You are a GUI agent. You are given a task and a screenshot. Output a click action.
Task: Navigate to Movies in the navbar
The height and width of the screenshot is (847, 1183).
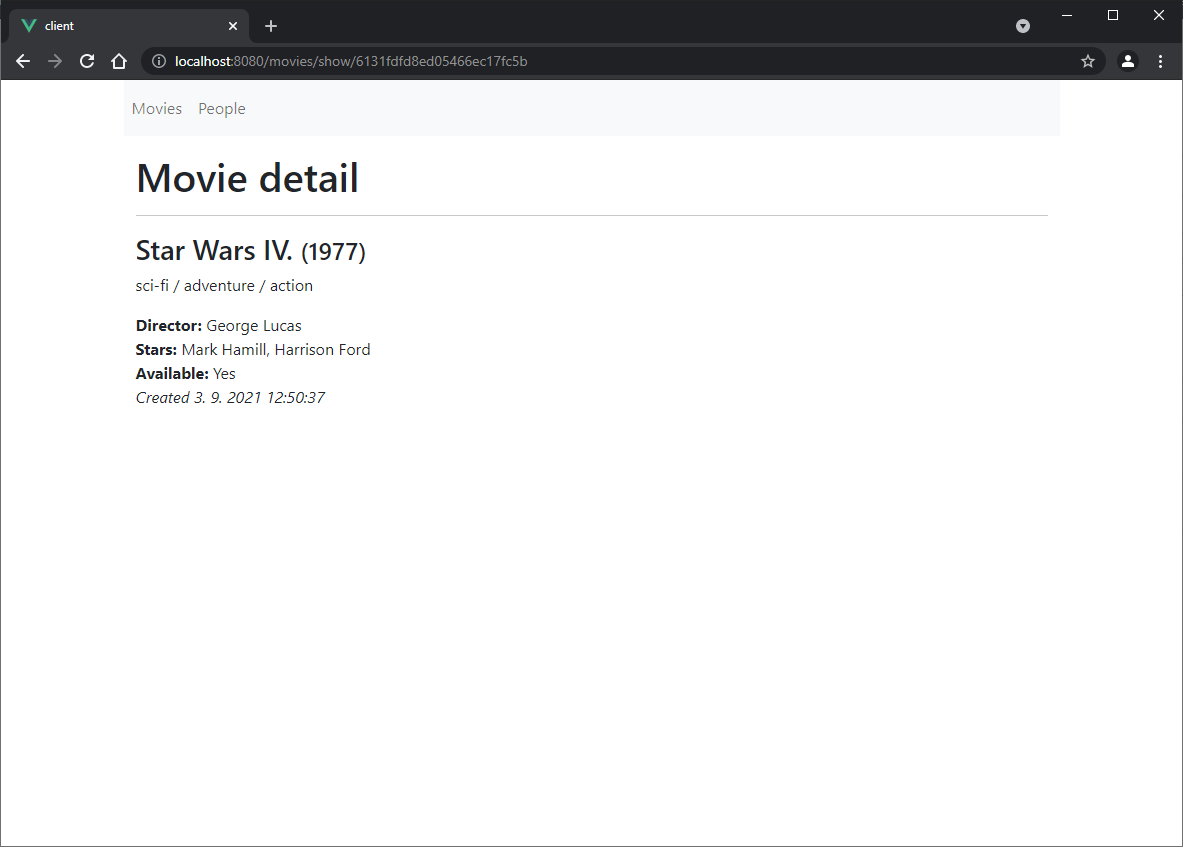[157, 109]
